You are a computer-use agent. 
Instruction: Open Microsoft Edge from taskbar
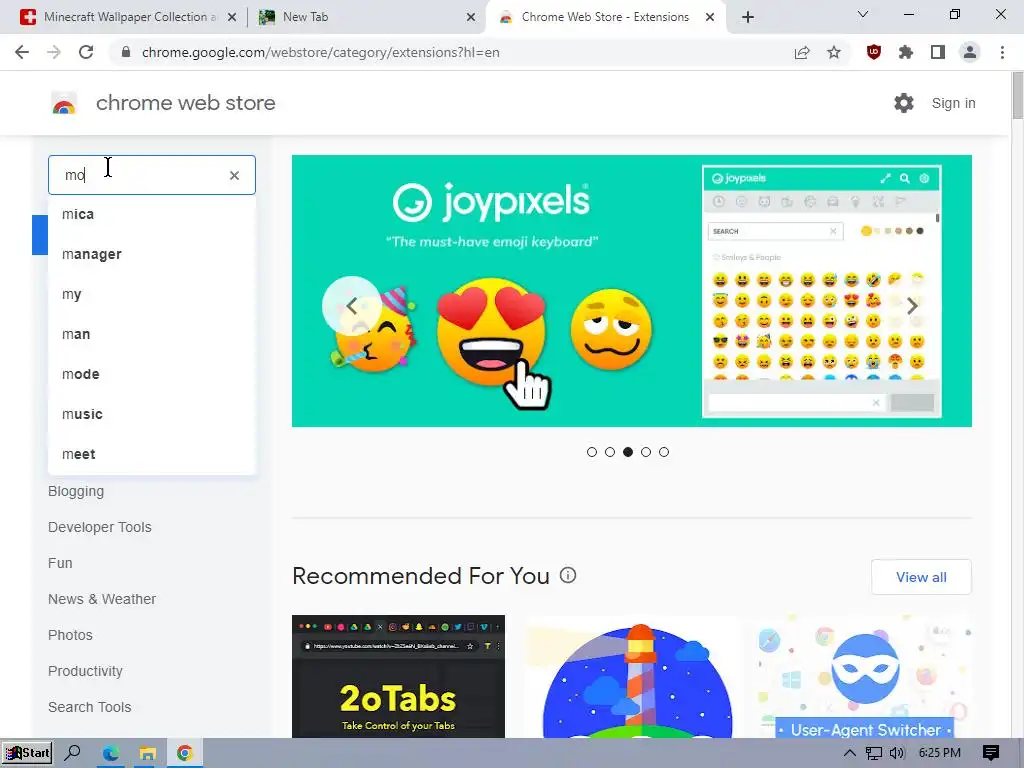(110, 753)
